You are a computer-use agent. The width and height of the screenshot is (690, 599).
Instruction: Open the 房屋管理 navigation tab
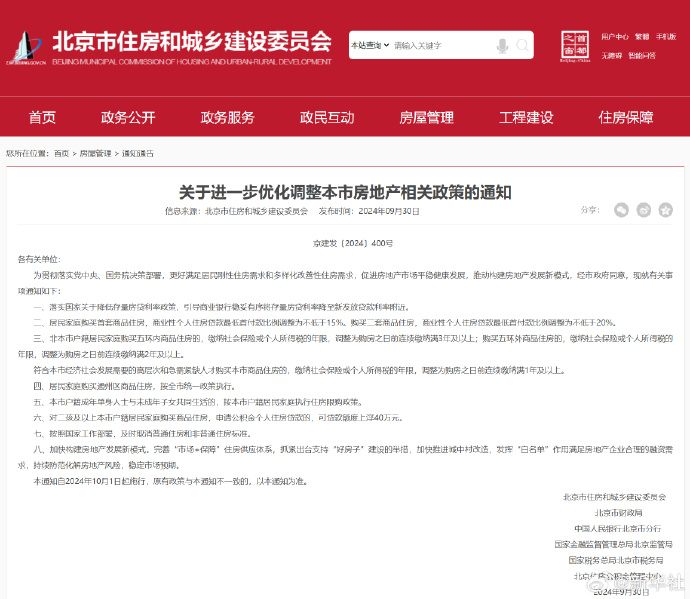point(426,118)
